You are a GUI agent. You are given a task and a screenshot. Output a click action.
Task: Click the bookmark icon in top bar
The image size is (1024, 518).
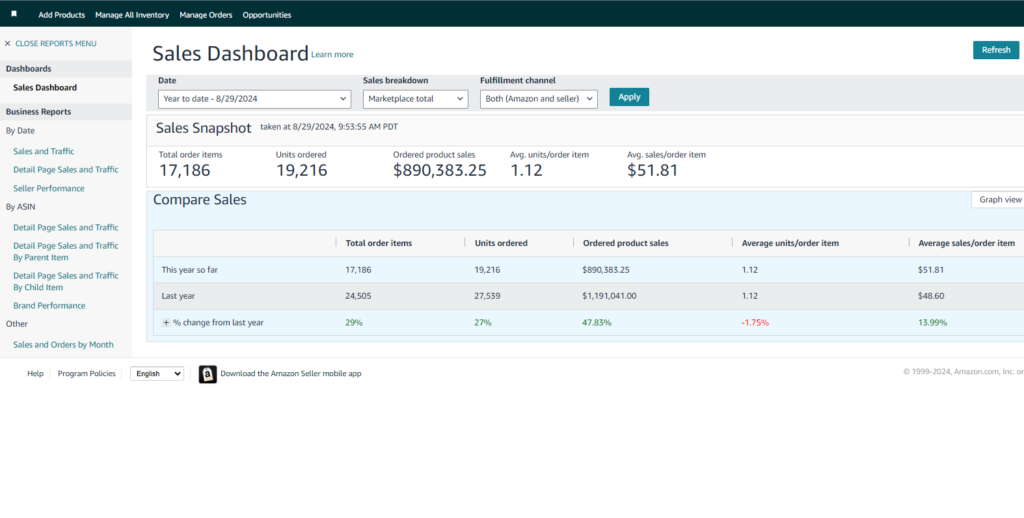pos(14,14)
